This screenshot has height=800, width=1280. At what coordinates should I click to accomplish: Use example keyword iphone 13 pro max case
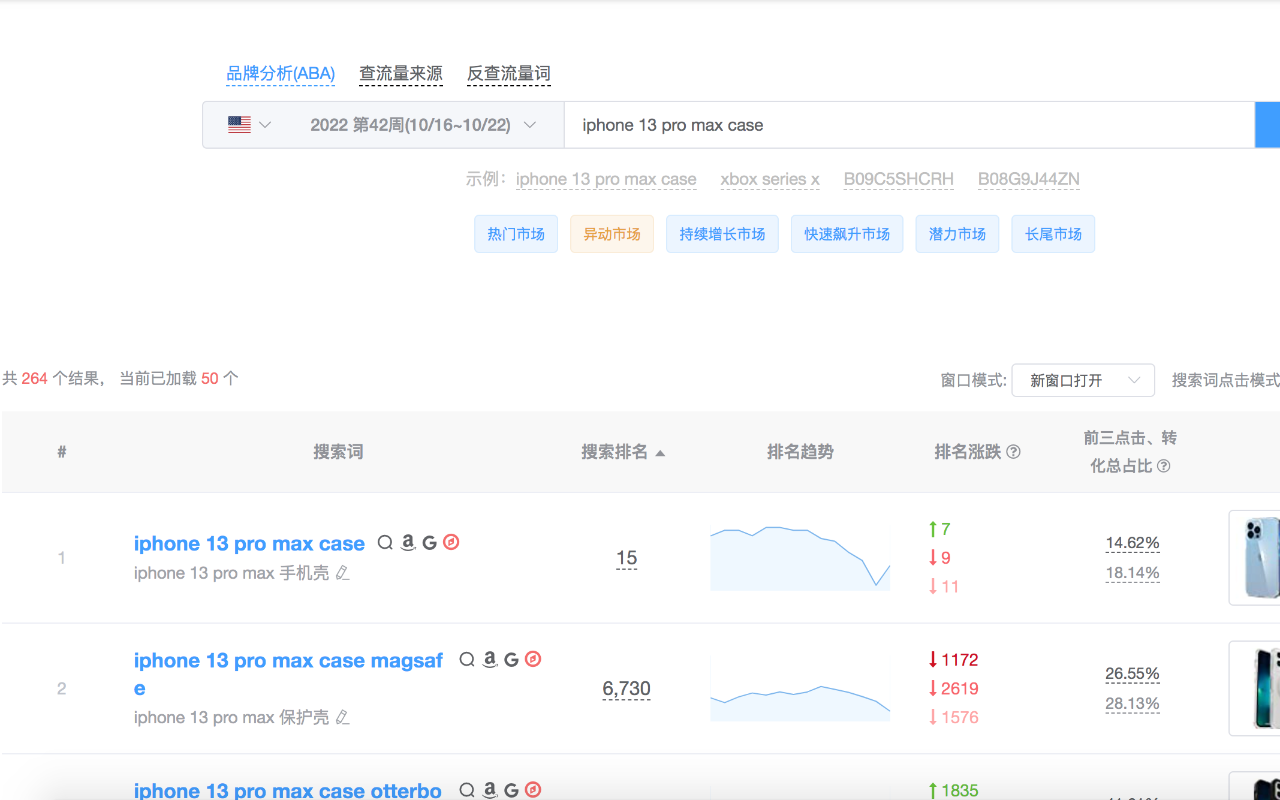(x=606, y=179)
